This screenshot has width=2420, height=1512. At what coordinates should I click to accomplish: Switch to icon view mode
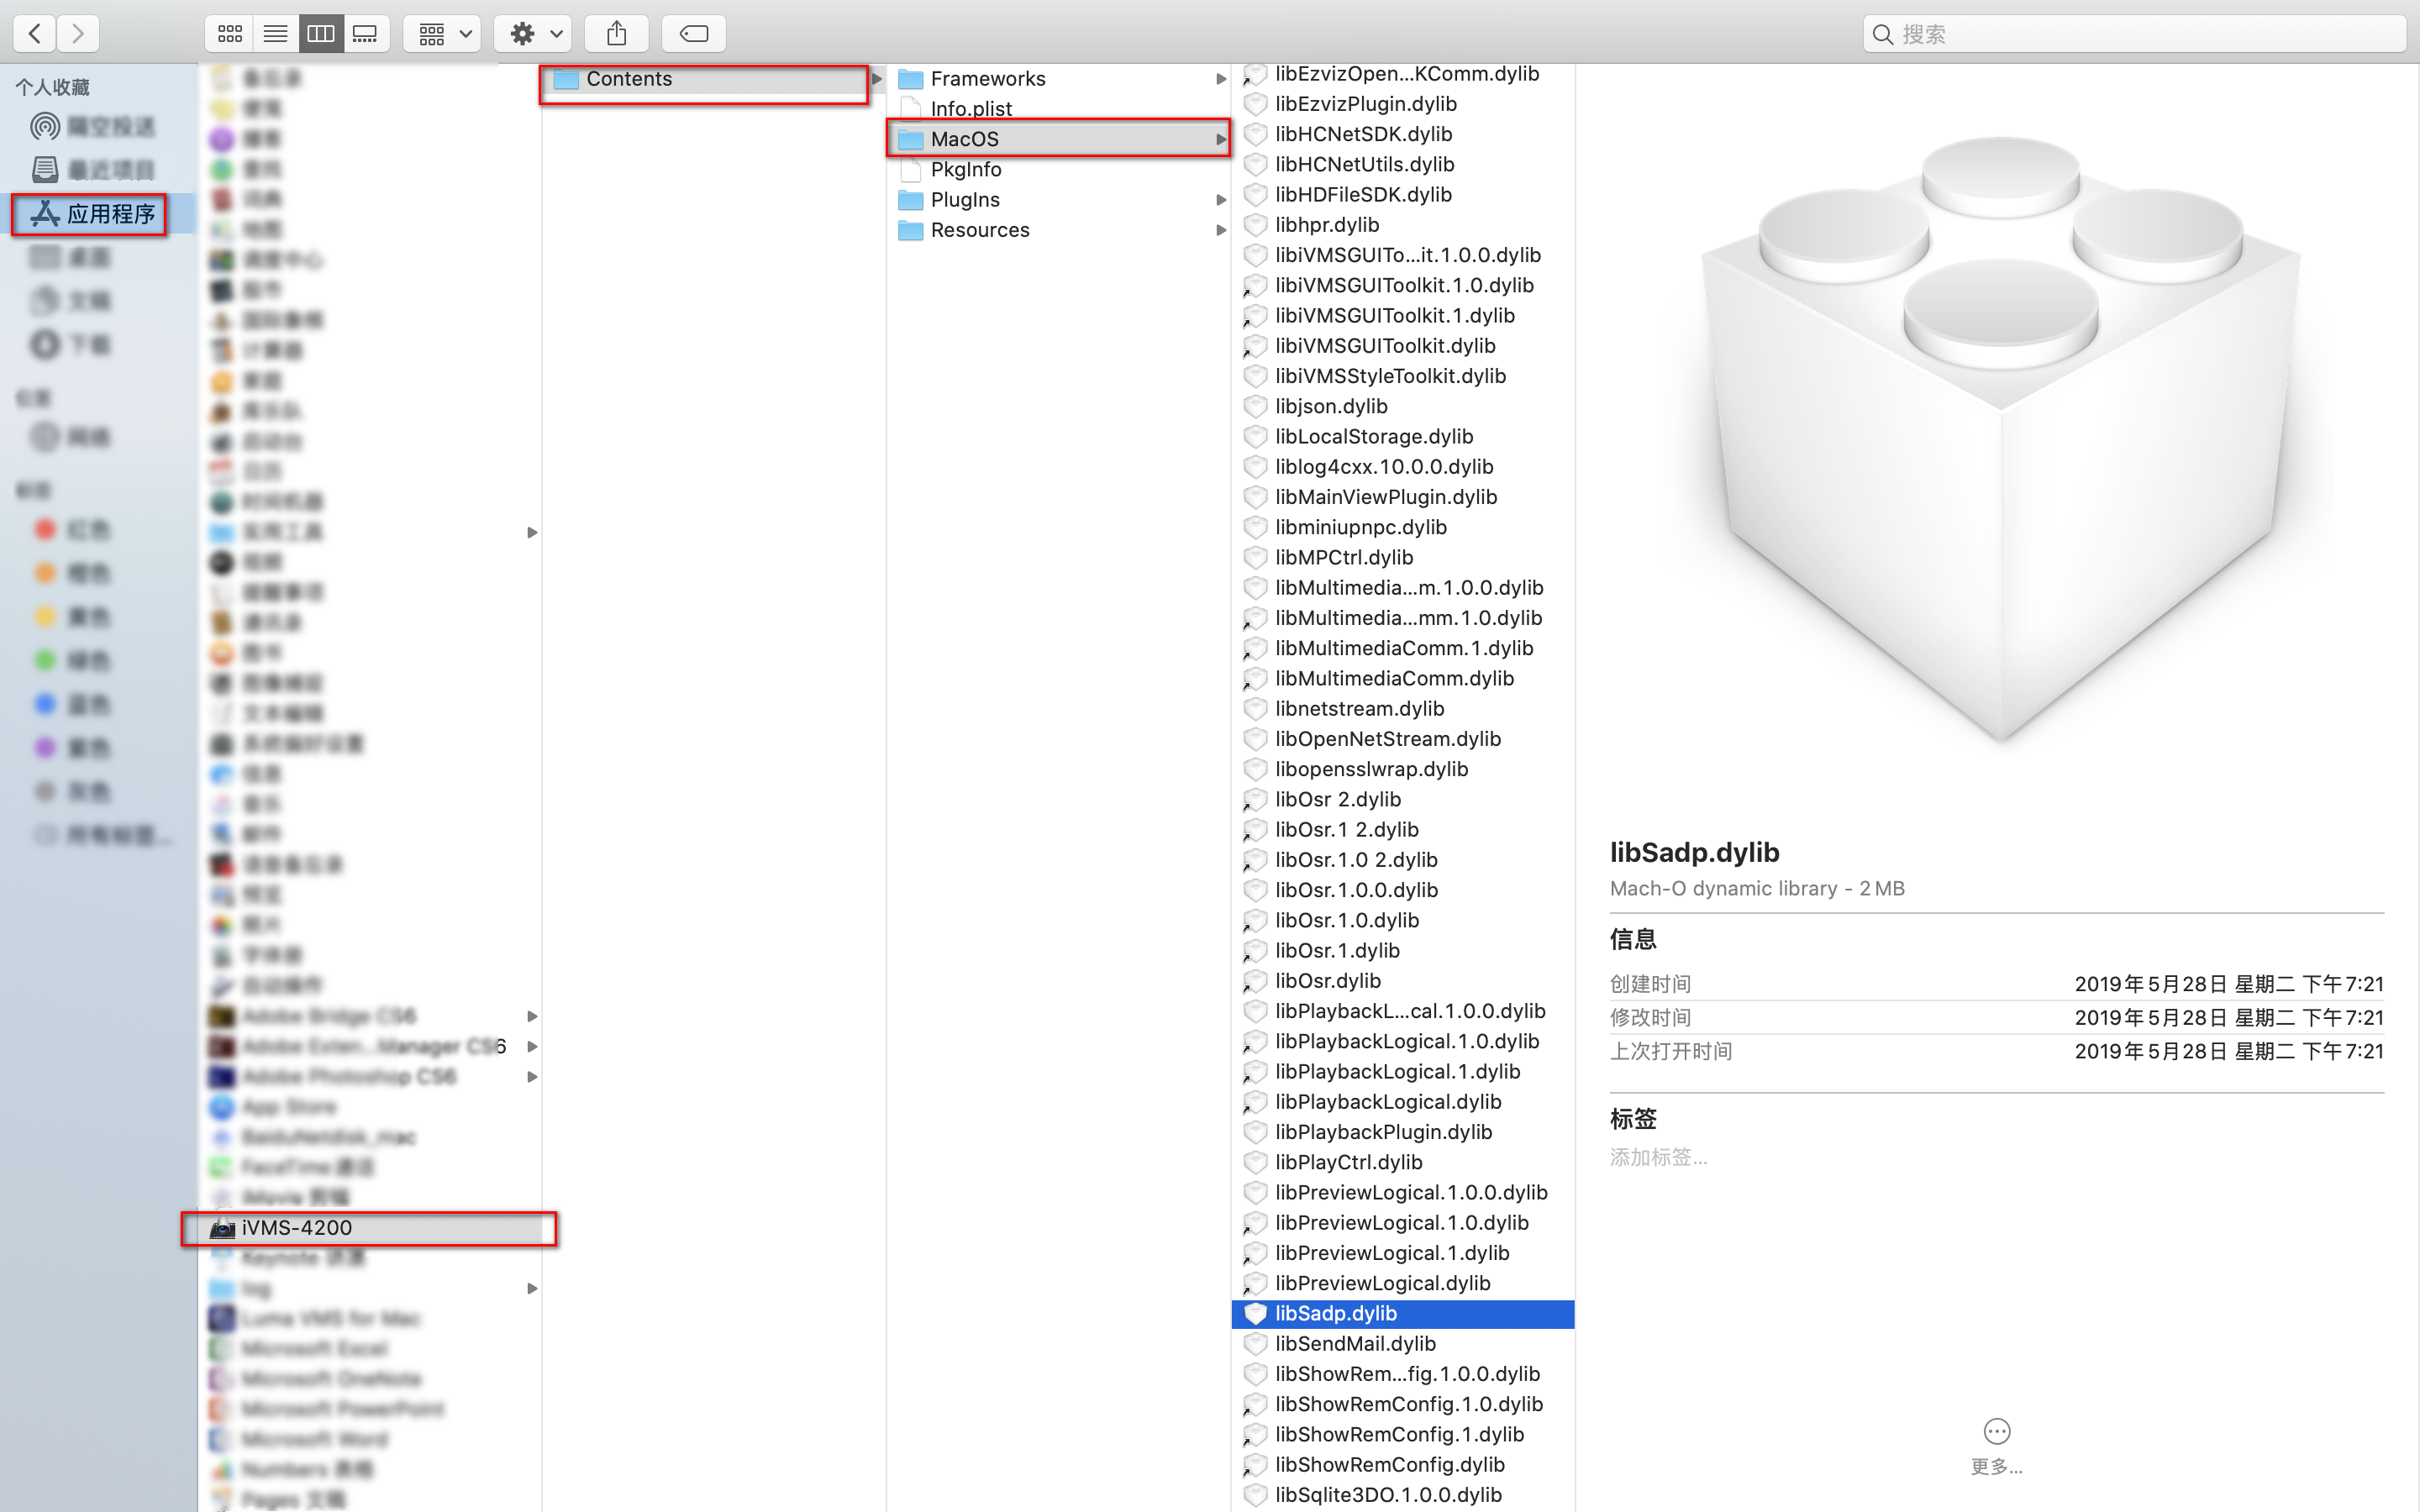click(x=229, y=34)
